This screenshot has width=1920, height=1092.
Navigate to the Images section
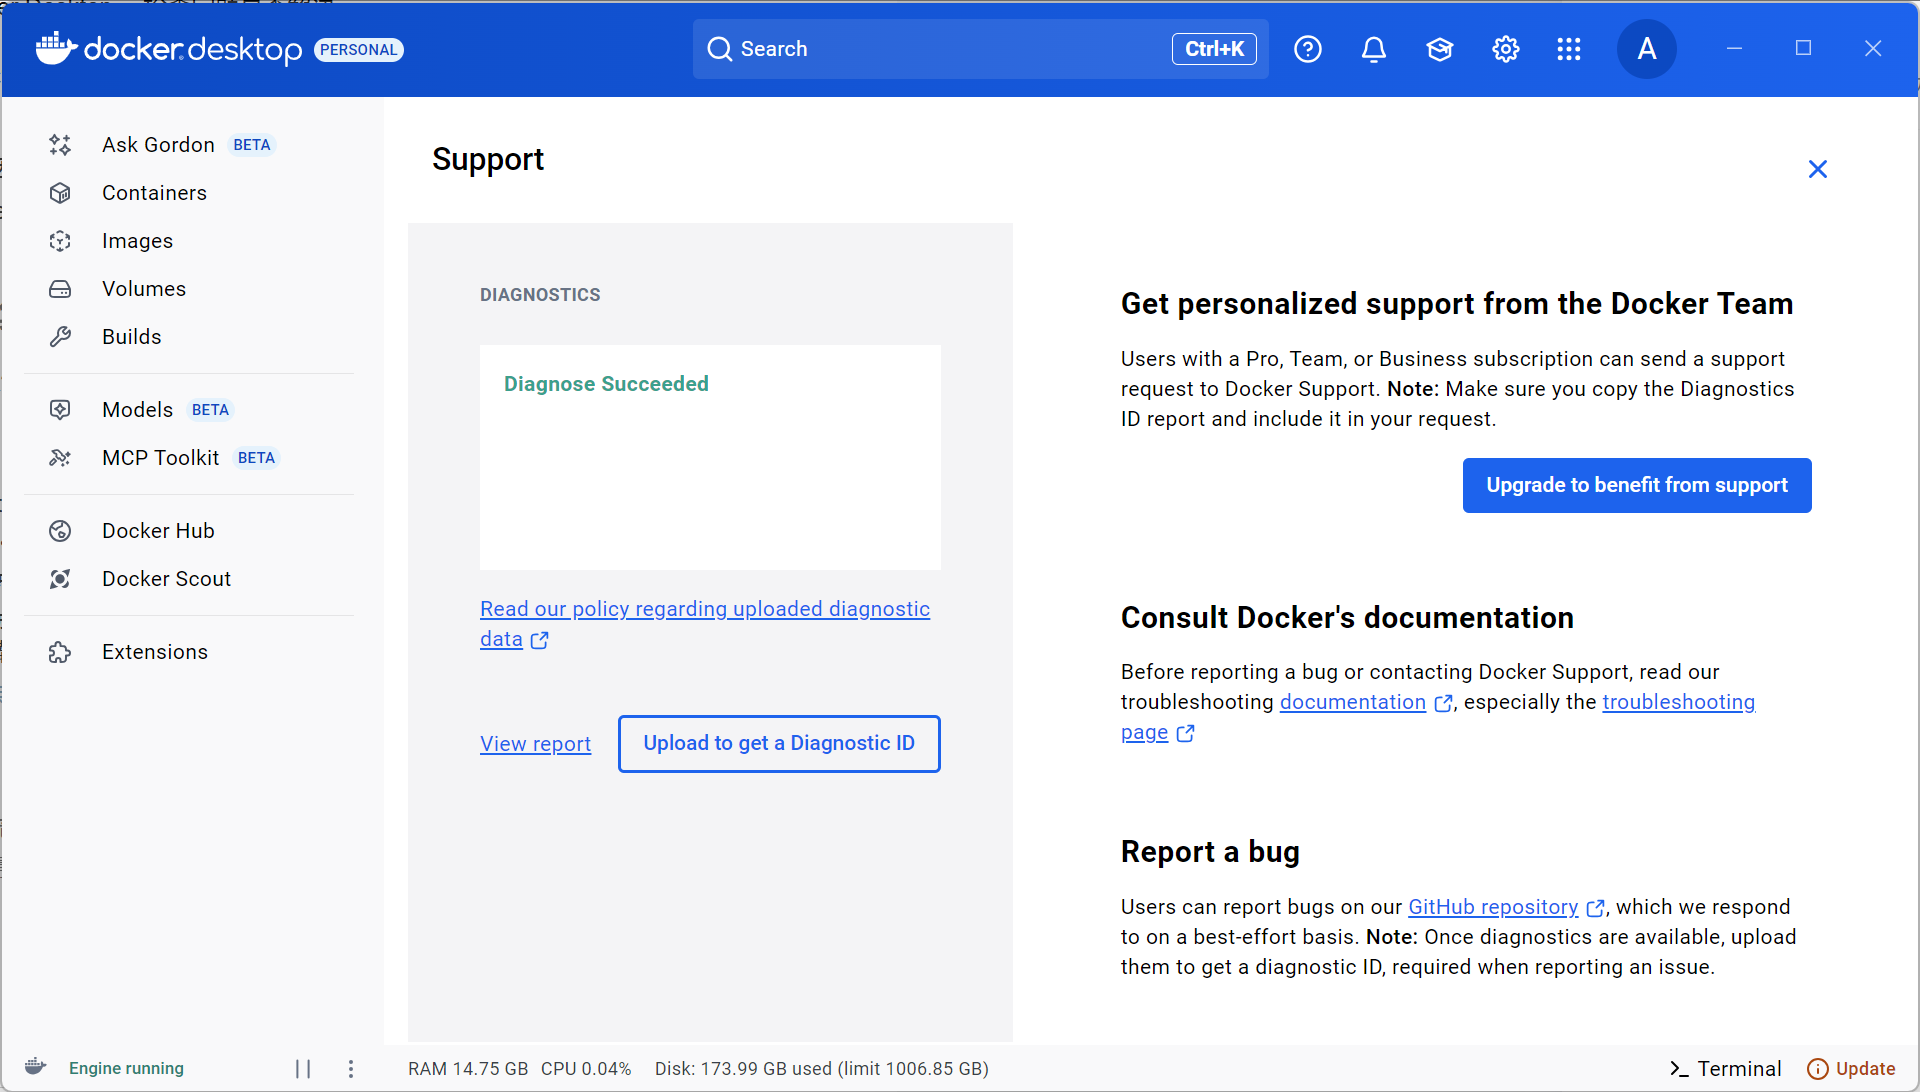(138, 241)
